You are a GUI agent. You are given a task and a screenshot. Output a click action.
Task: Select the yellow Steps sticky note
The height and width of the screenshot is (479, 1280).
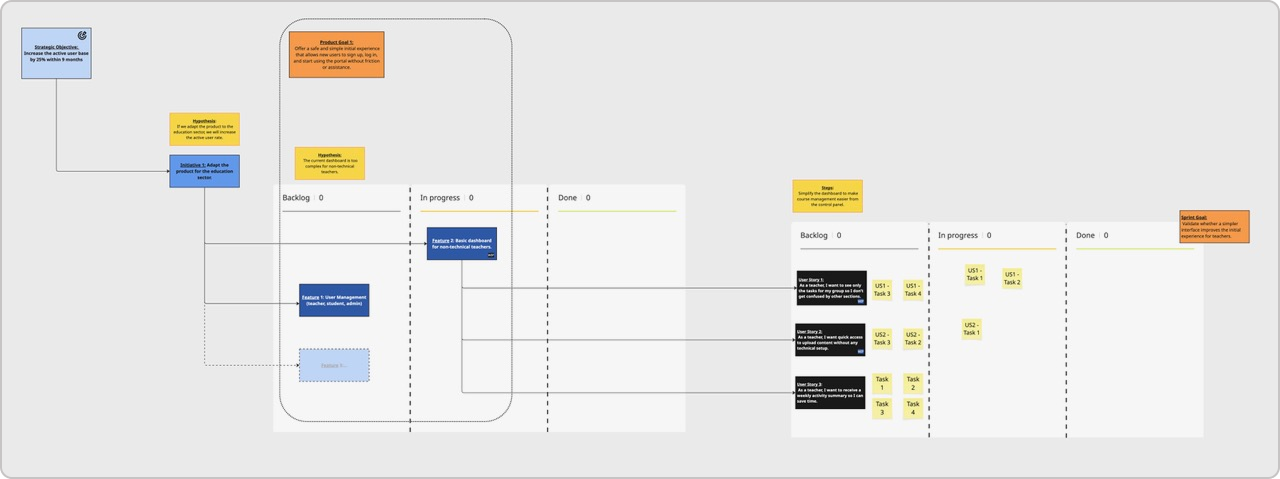[827, 197]
